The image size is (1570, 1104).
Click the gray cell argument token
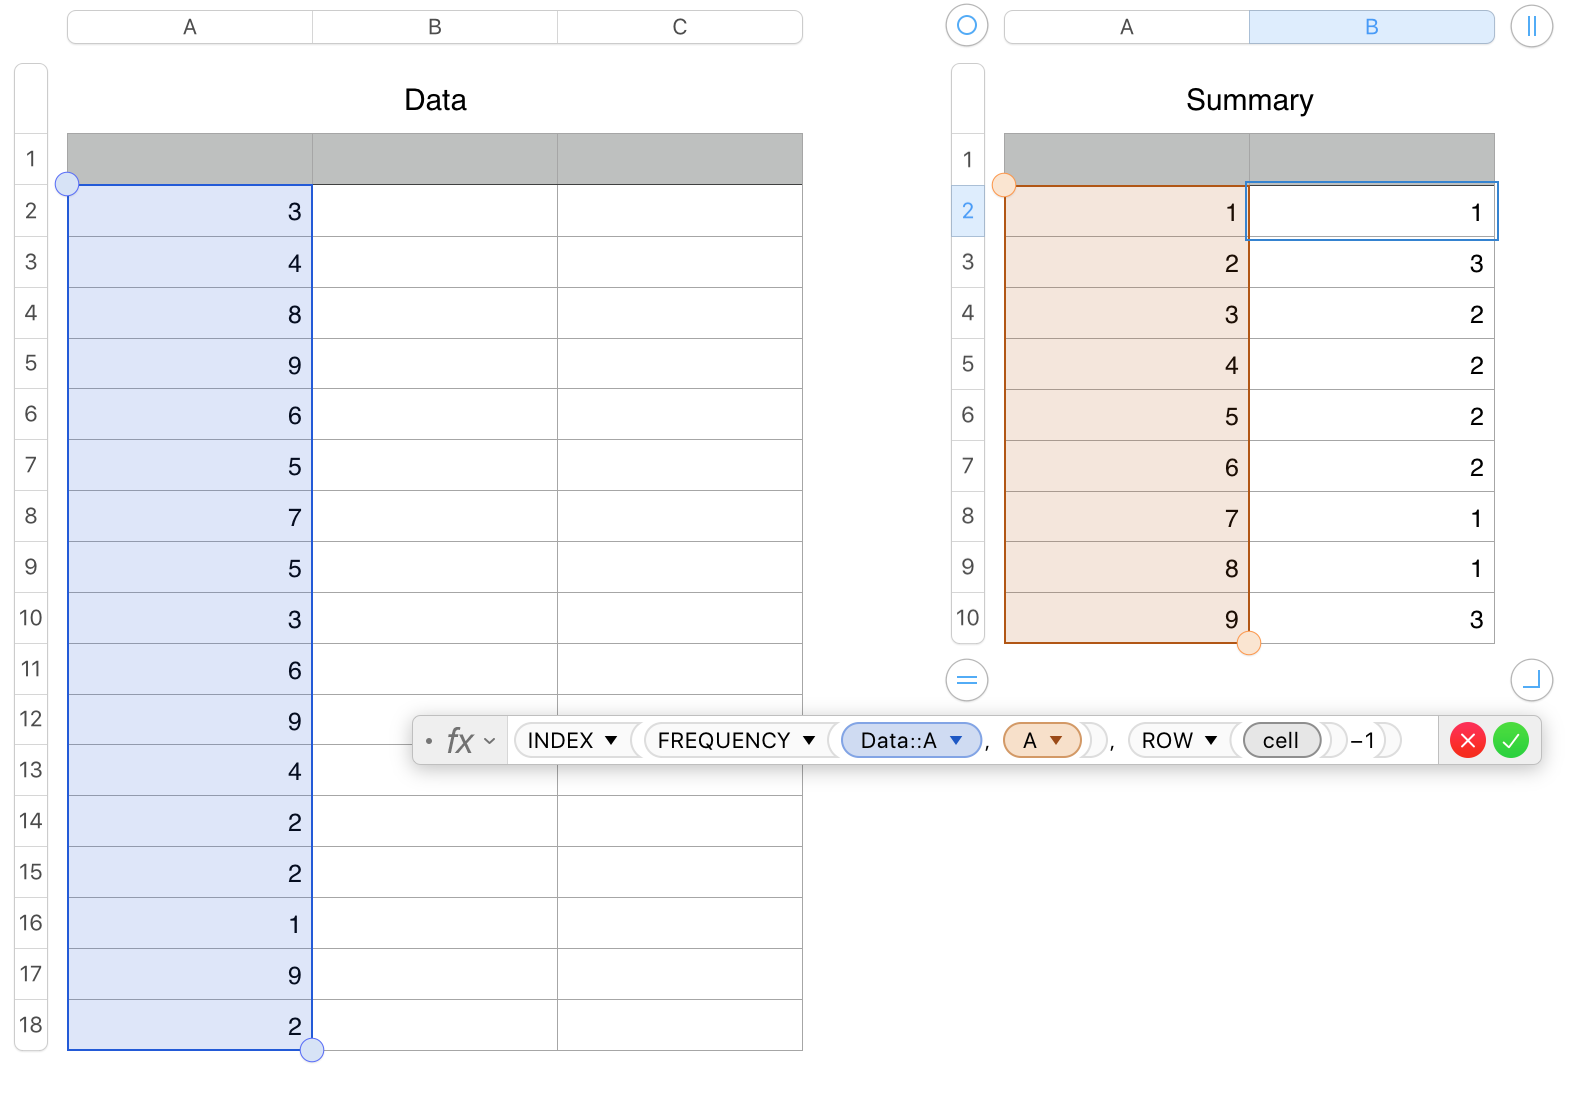coord(1281,741)
